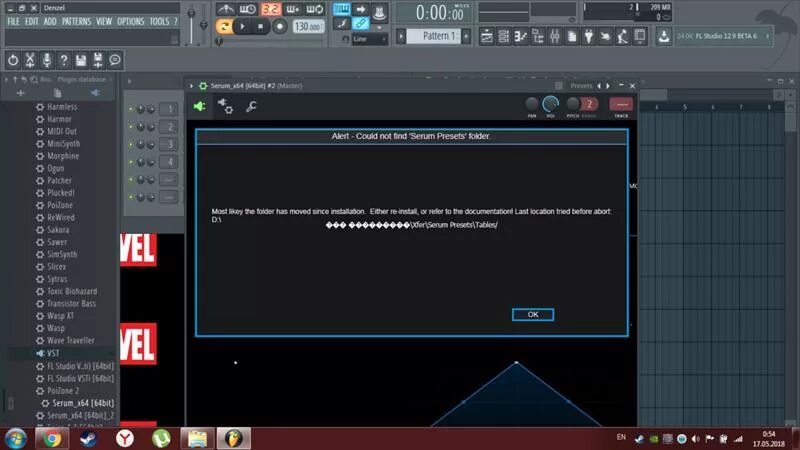This screenshot has height=450, width=800.
Task: Click the tempo field showing 130.000
Action: 308,27
